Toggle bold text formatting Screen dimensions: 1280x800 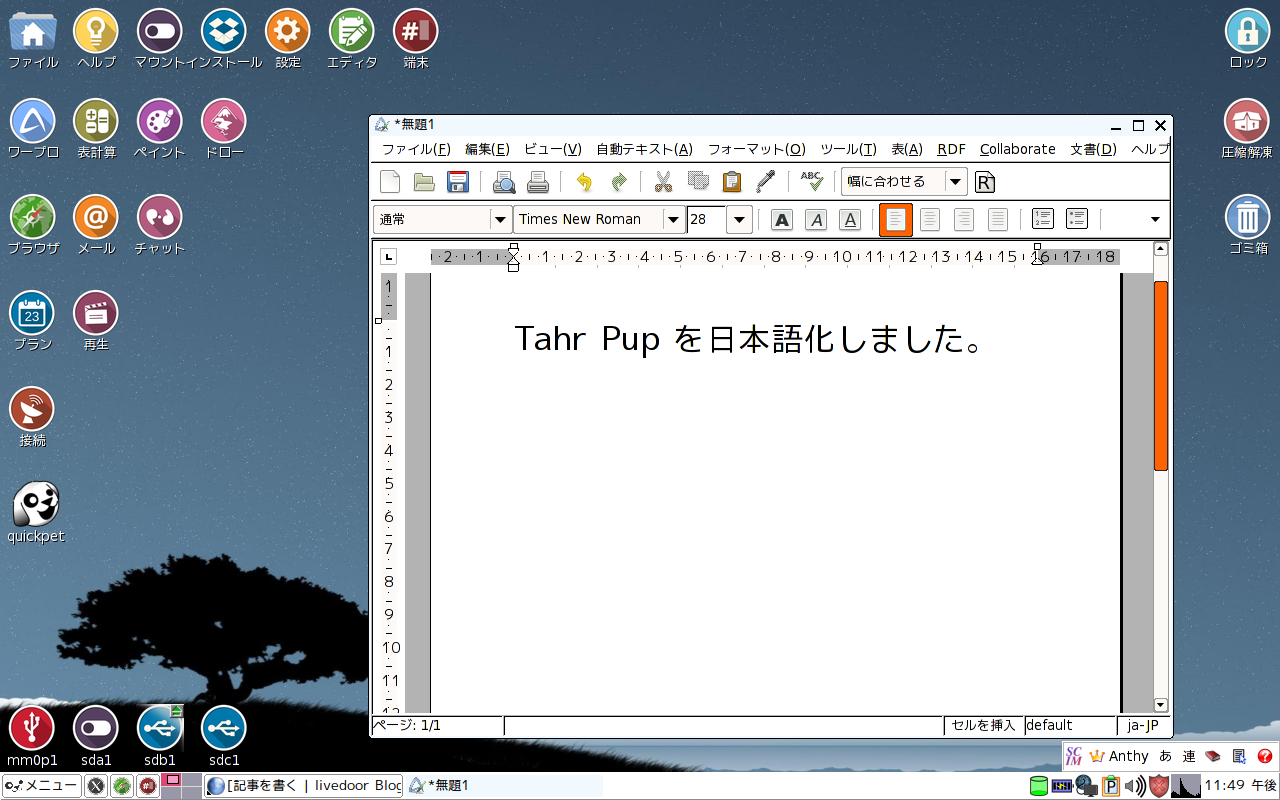(782, 220)
